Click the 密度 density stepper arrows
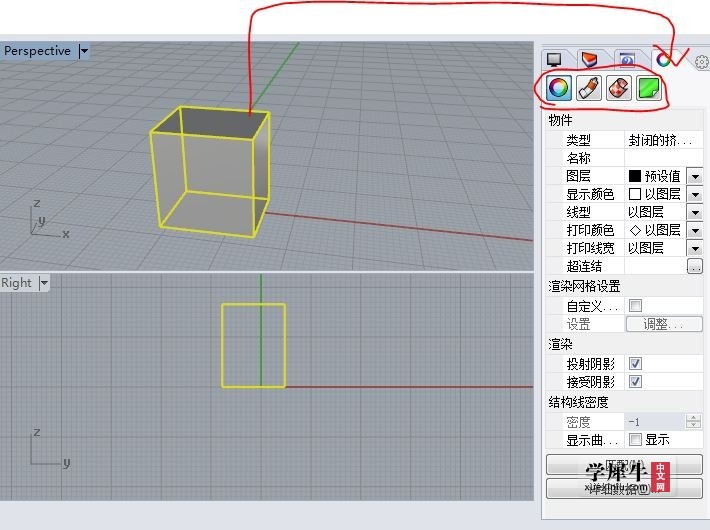The width and height of the screenshot is (710, 530). pos(693,421)
